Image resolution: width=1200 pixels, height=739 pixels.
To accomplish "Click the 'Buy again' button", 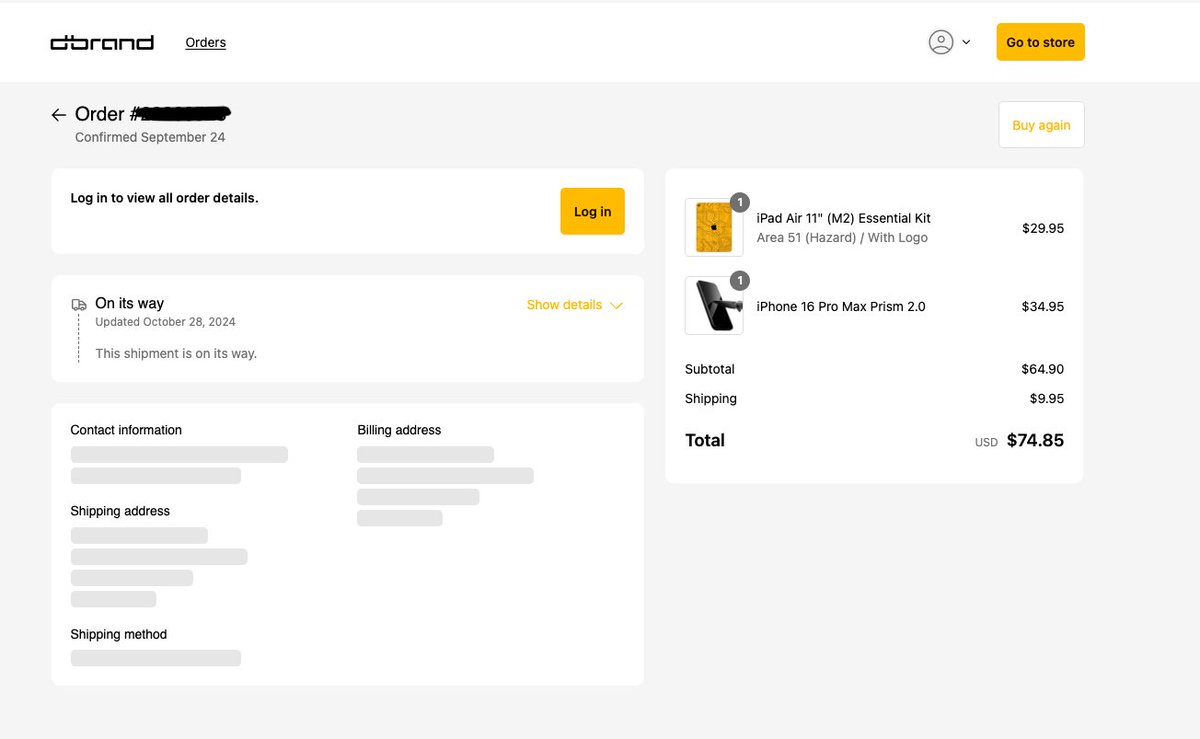I will pos(1041,124).
